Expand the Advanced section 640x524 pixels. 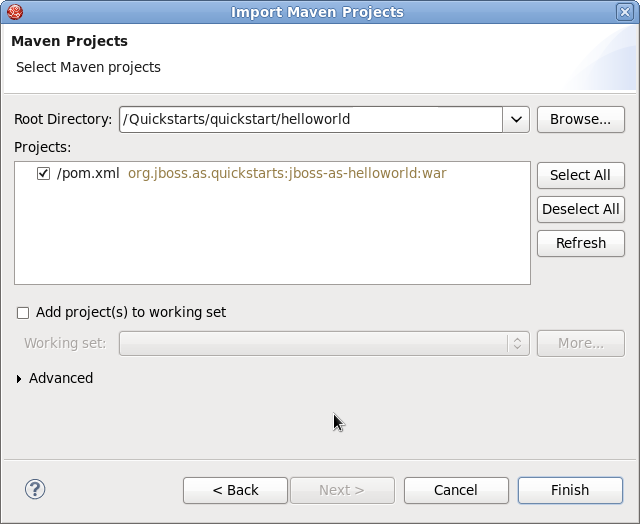tap(21, 378)
